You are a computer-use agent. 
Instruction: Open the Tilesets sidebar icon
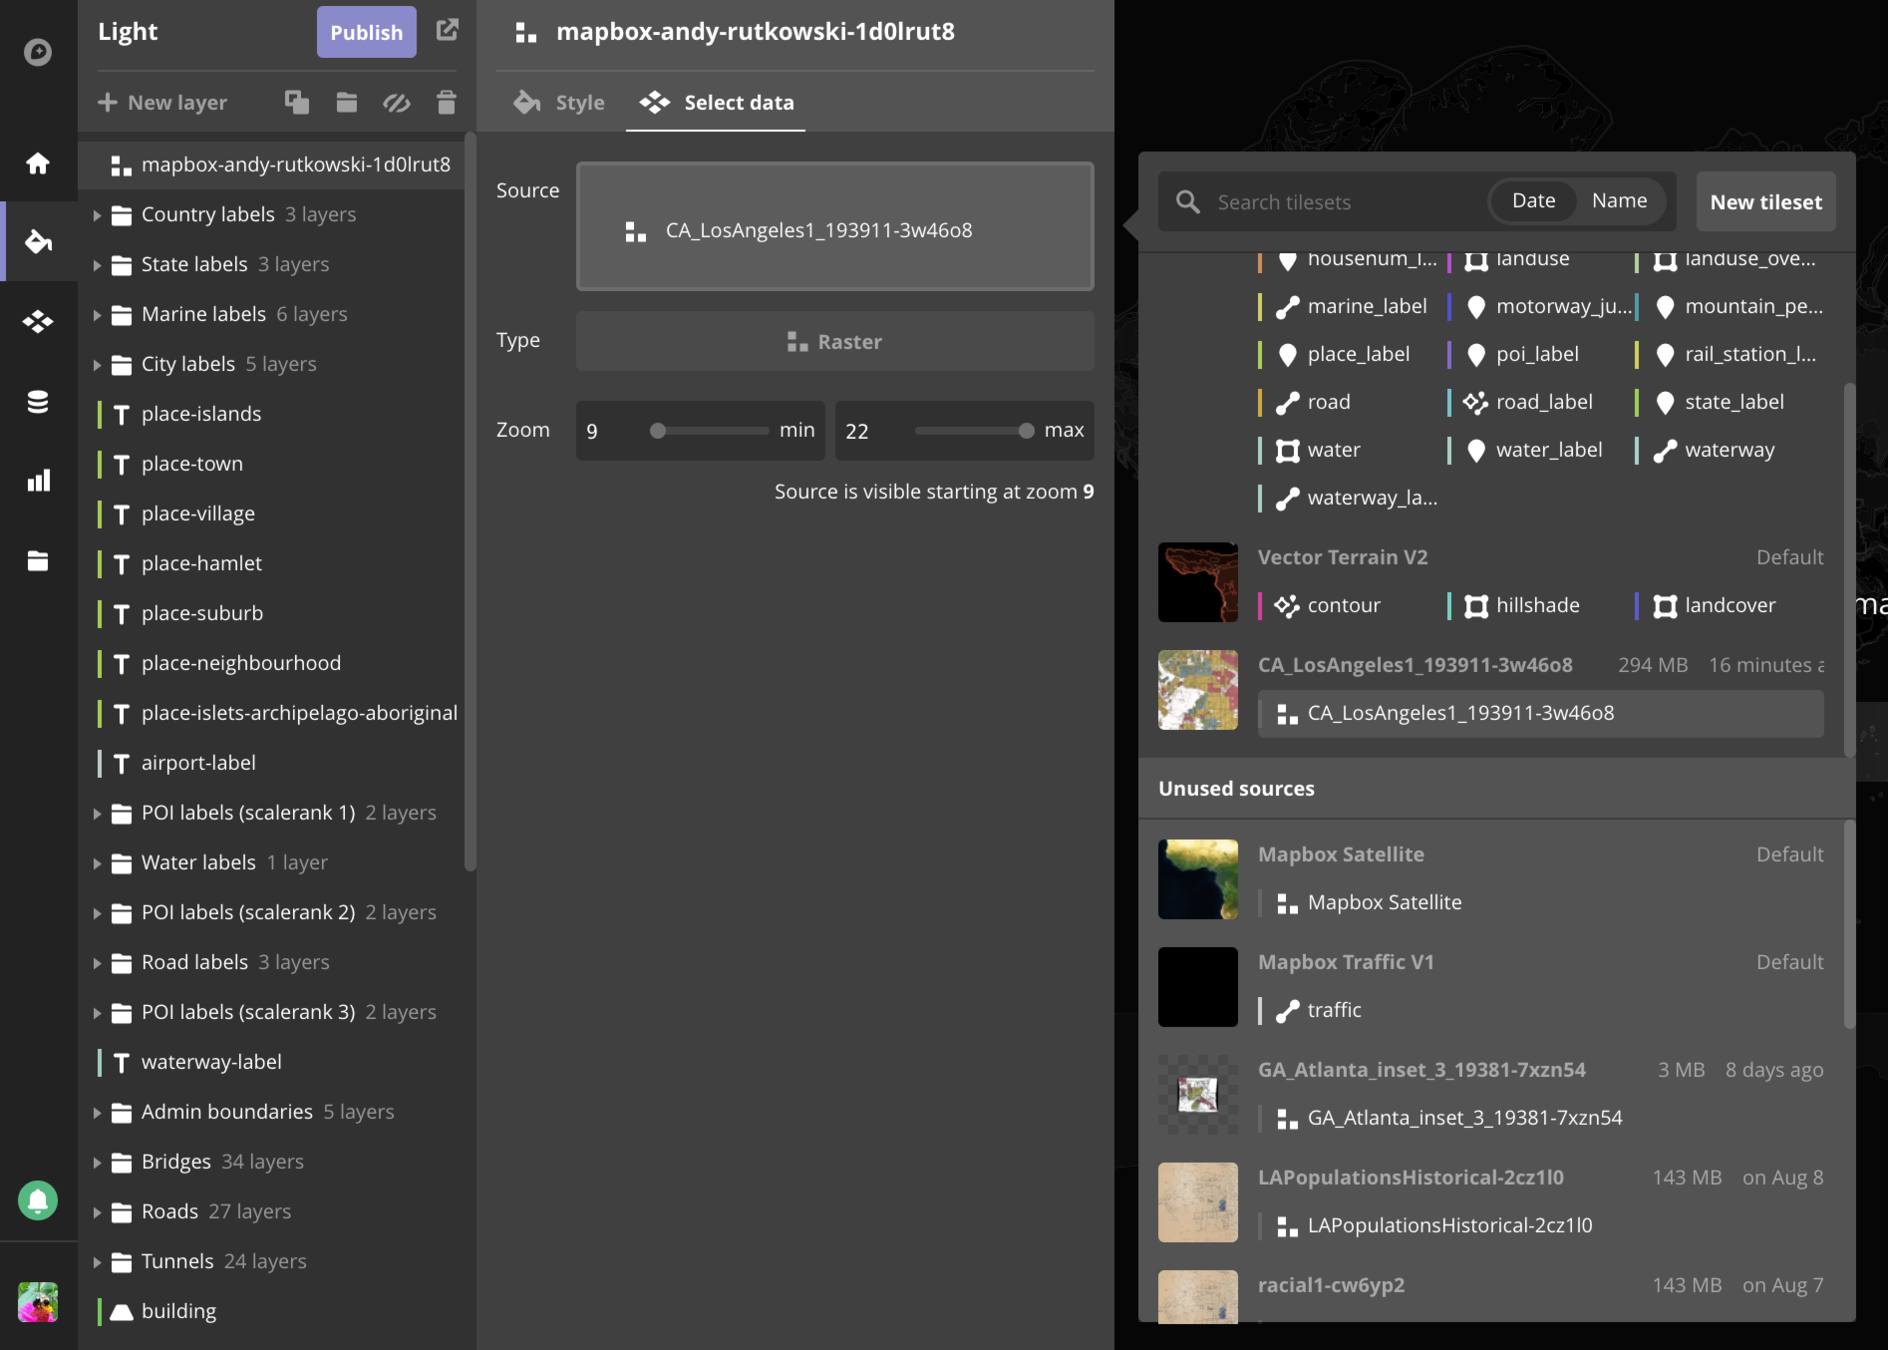point(38,321)
